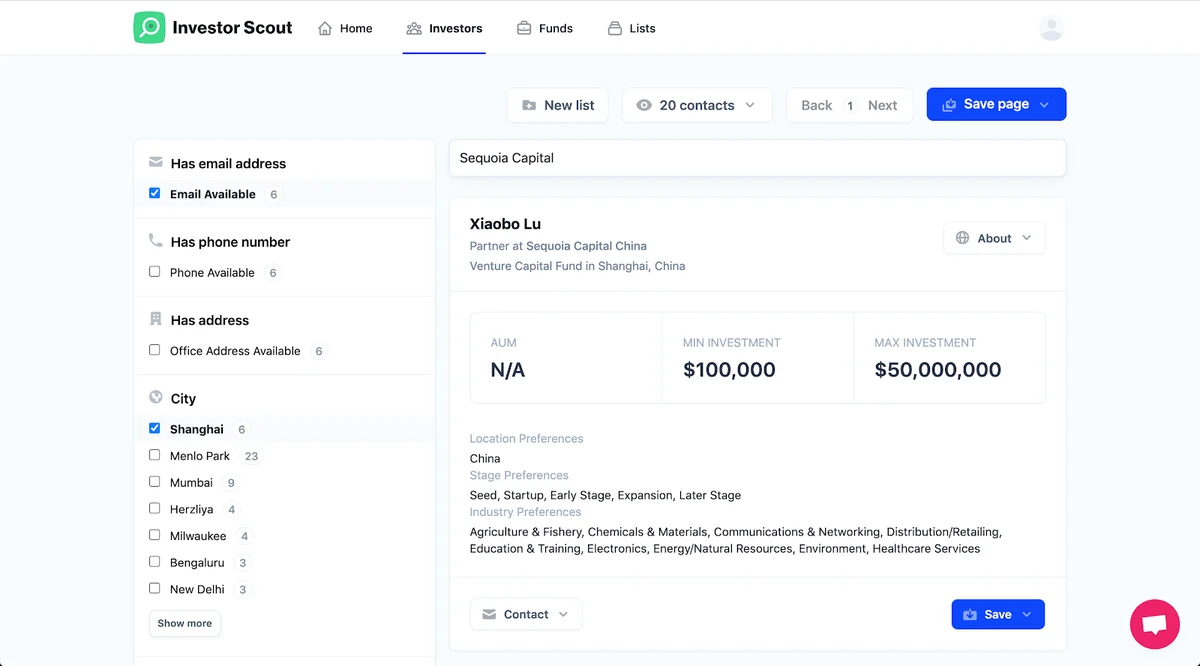1200x666 pixels.
Task: Click the envelope icon next to Has email address
Action: click(155, 162)
